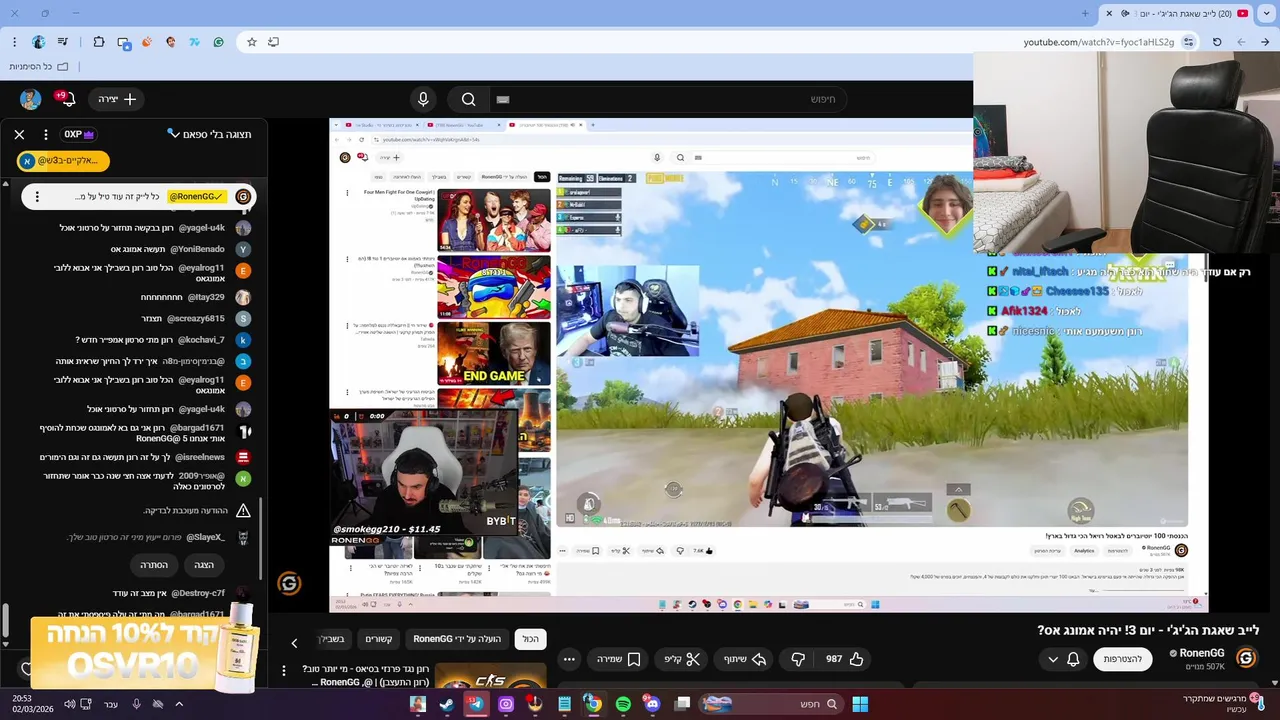Click the Windows taskbar search box
1280x720 pixels.
pyautogui.click(x=769, y=704)
